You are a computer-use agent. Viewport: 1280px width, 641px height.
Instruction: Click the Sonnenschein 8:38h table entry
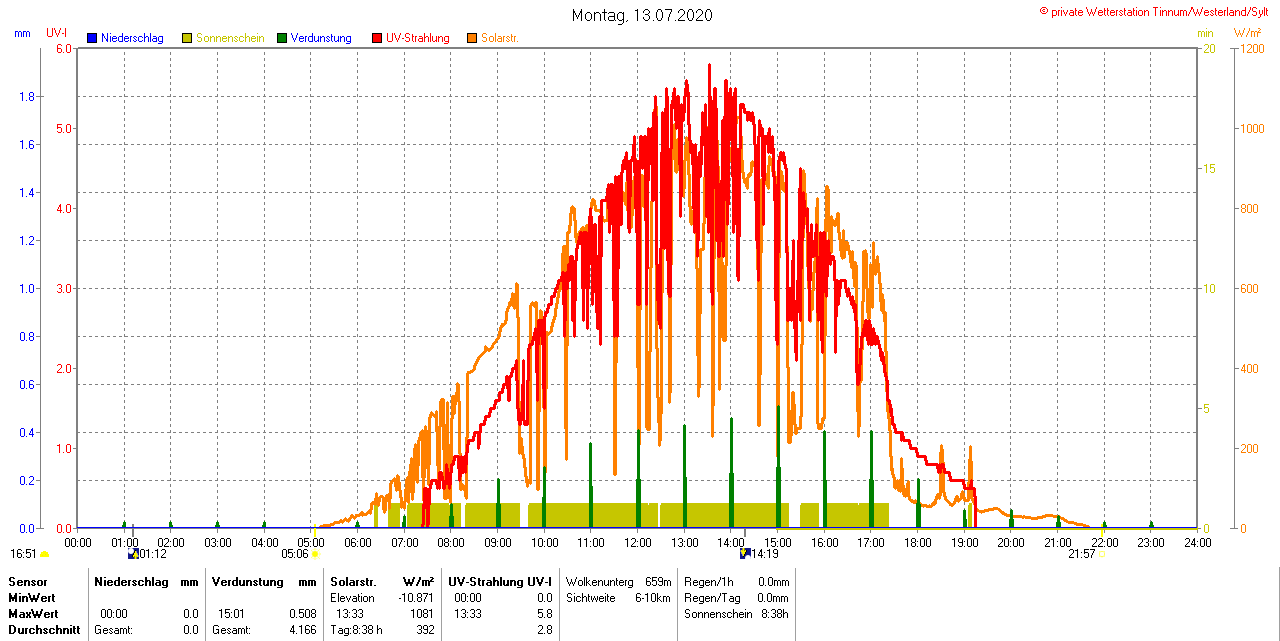[x=736, y=614]
